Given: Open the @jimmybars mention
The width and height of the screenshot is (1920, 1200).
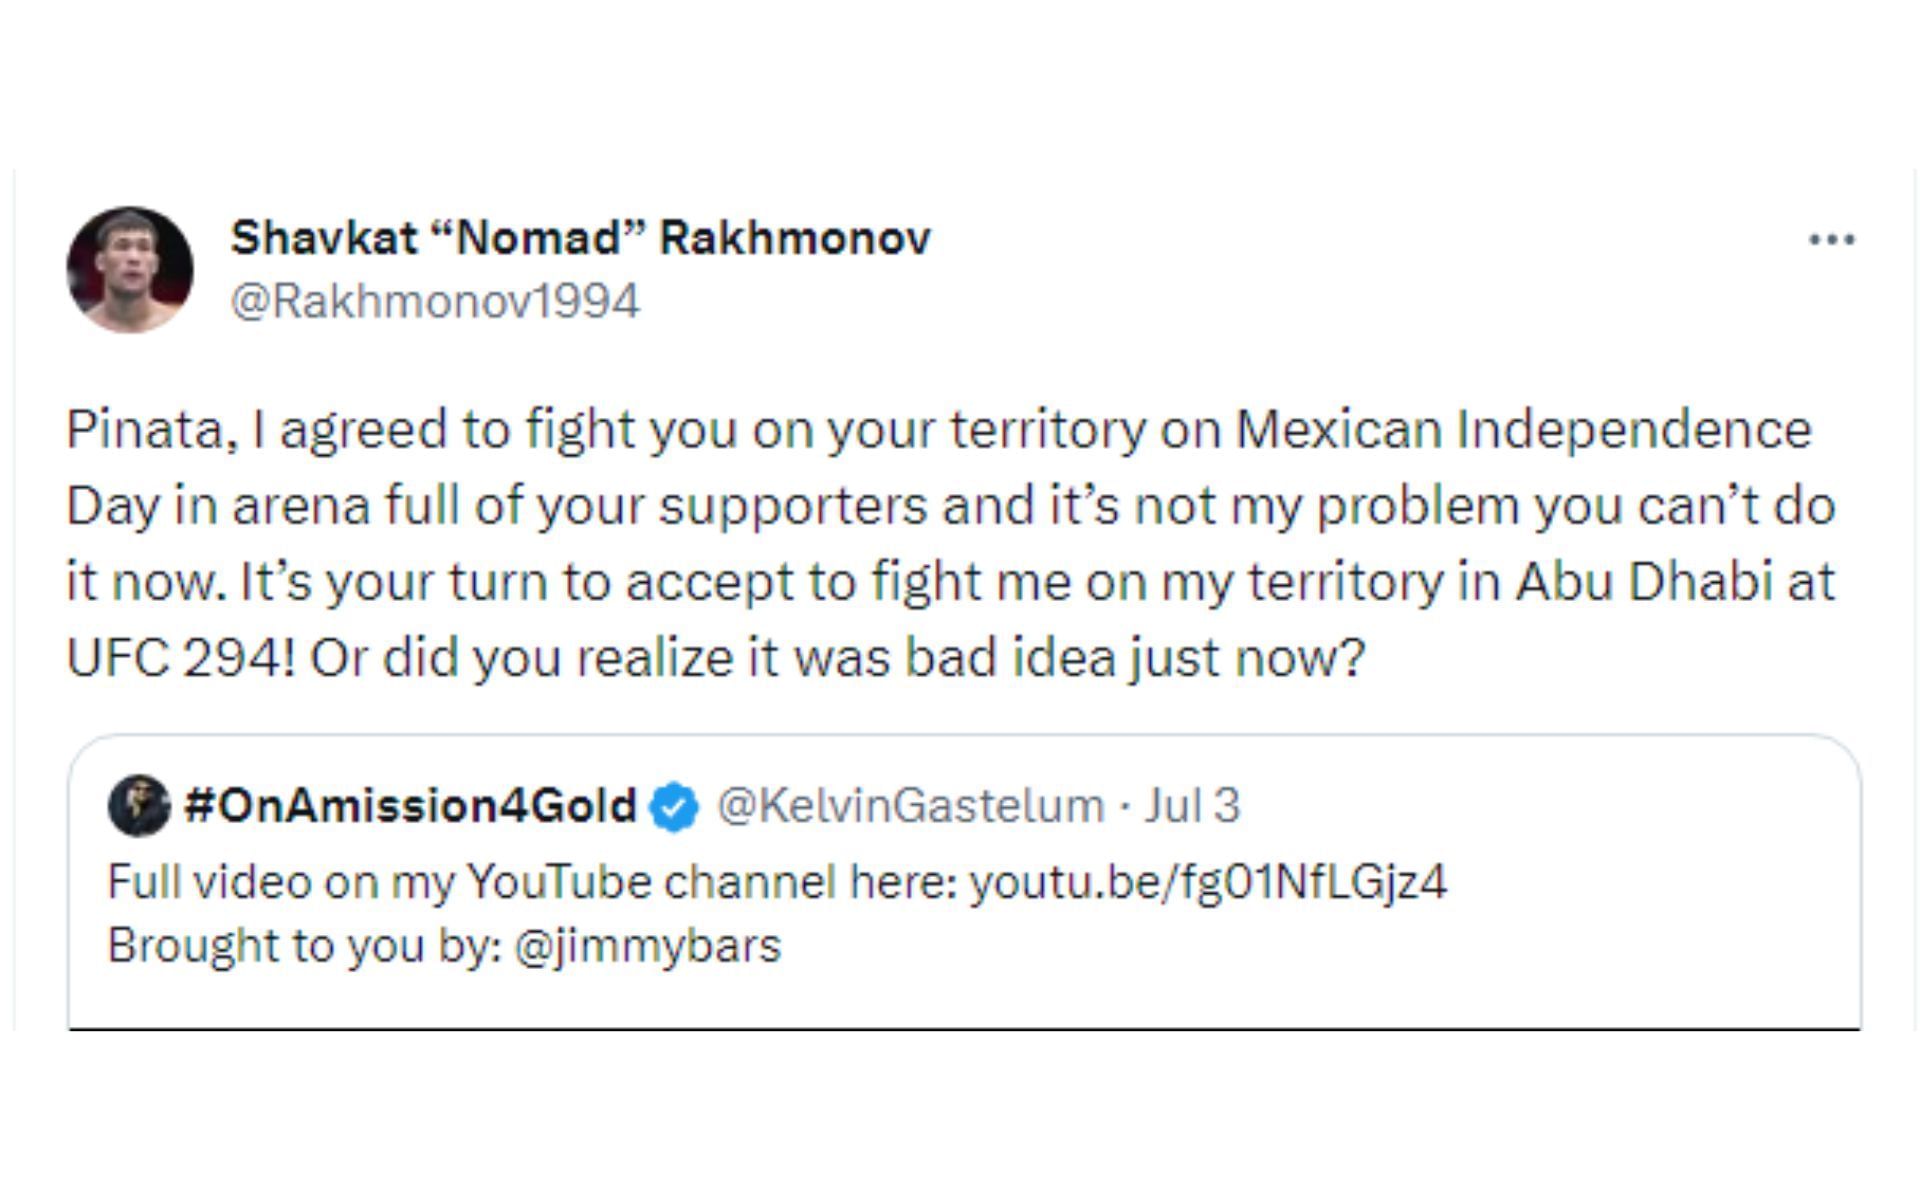Looking at the screenshot, I should [x=647, y=946].
